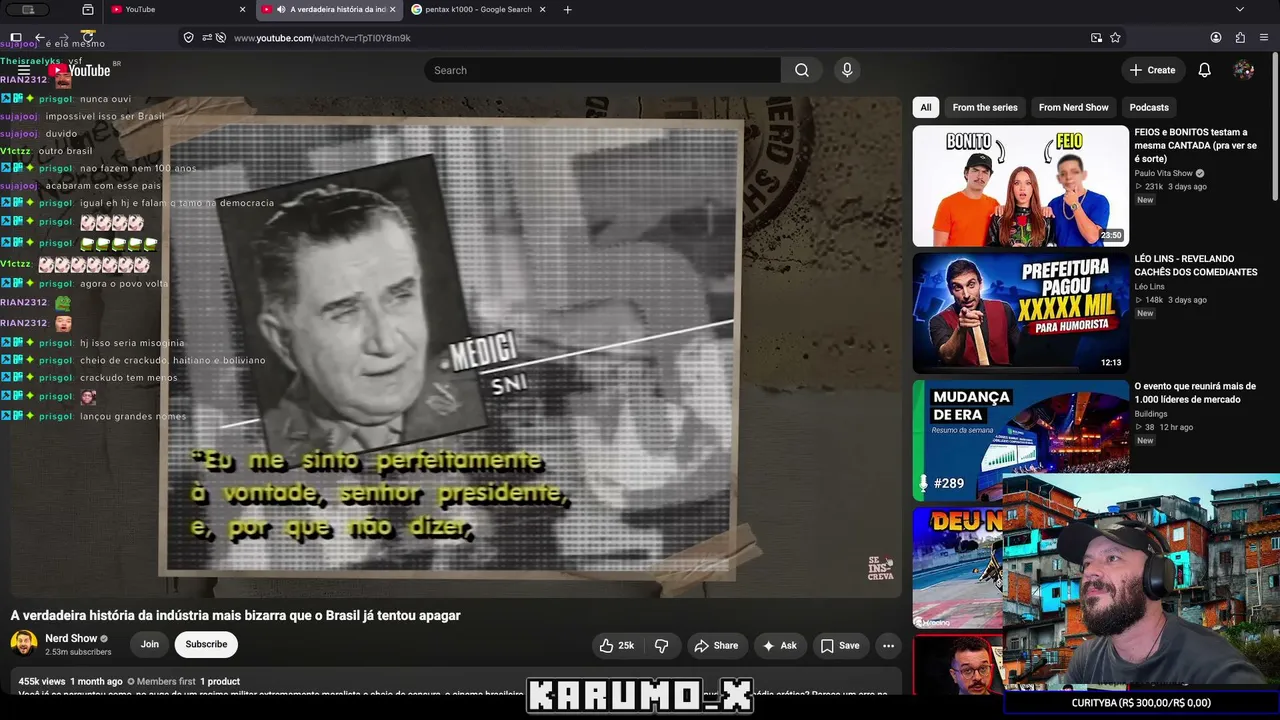Open the Mudança de Era #289 thumbnail

pos(1020,440)
